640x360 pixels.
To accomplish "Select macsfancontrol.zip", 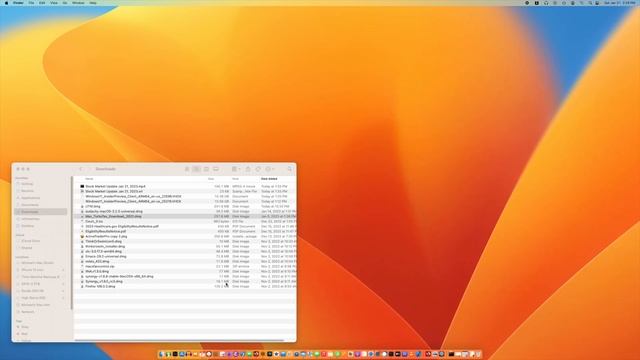I will [x=100, y=267].
